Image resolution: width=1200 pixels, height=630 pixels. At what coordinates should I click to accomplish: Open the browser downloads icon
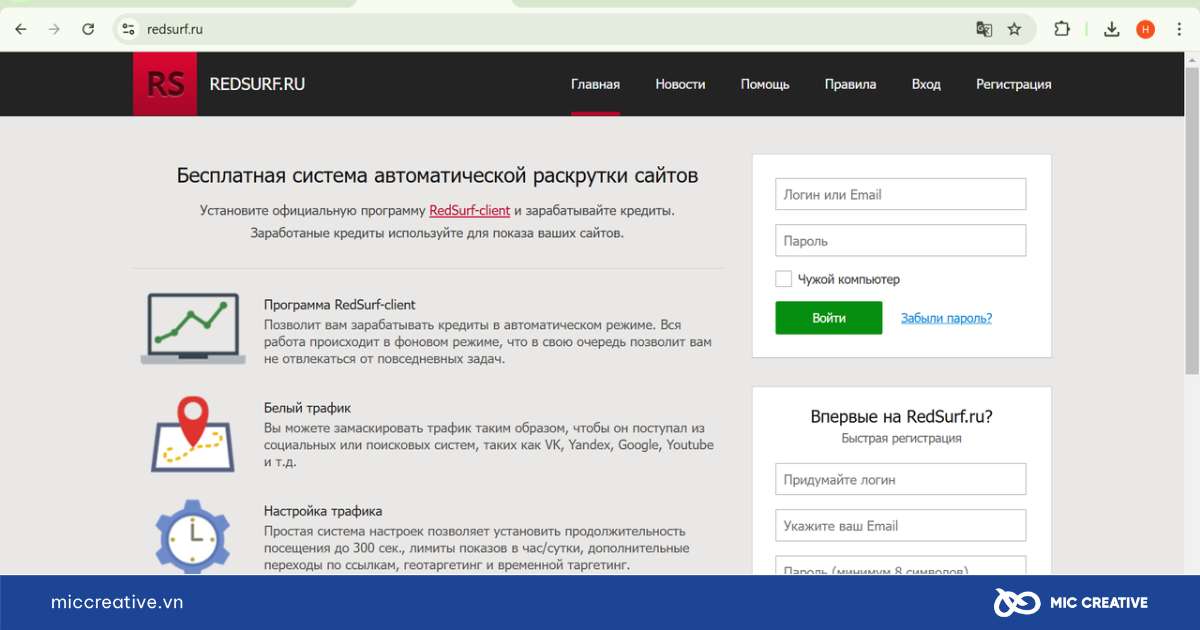tap(1111, 29)
